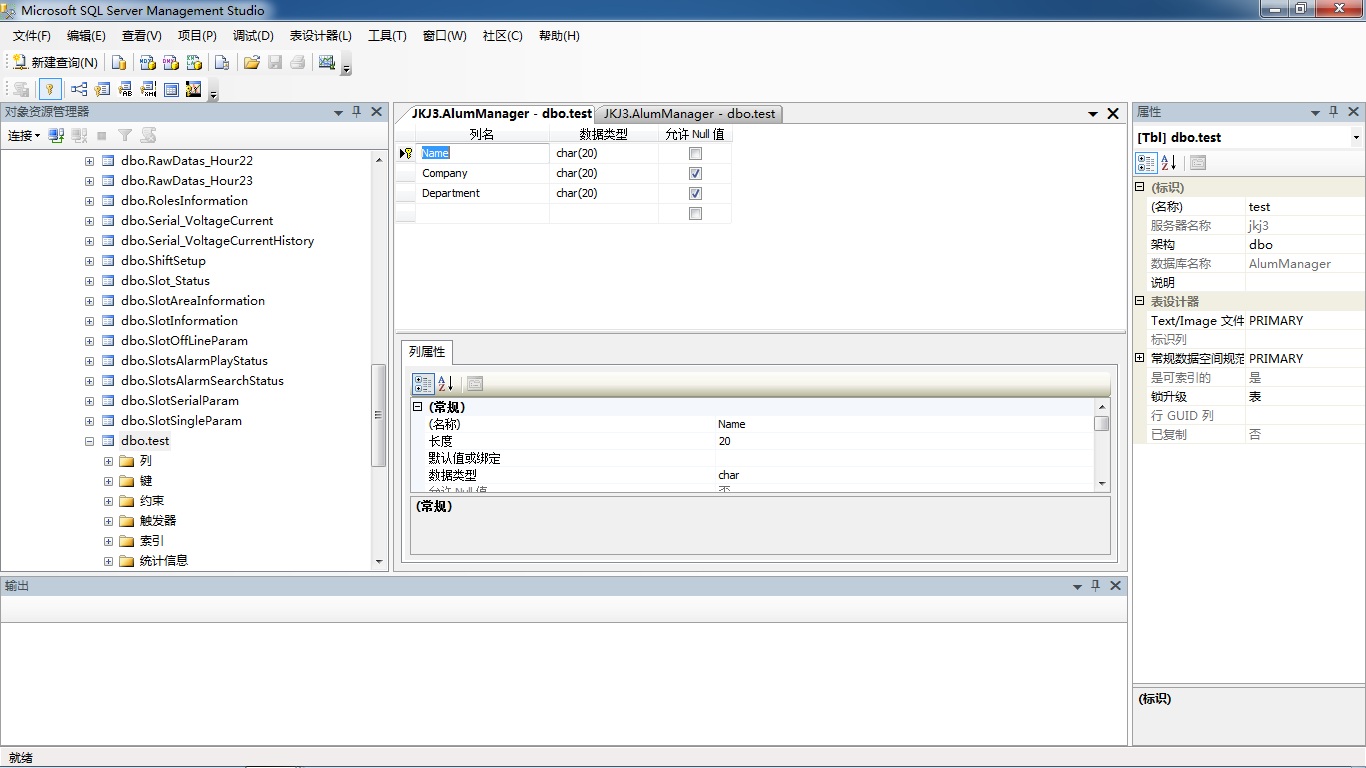This screenshot has width=1366, height=768.
Task: Expand the 列 folder under dbo.test
Action: (108, 461)
